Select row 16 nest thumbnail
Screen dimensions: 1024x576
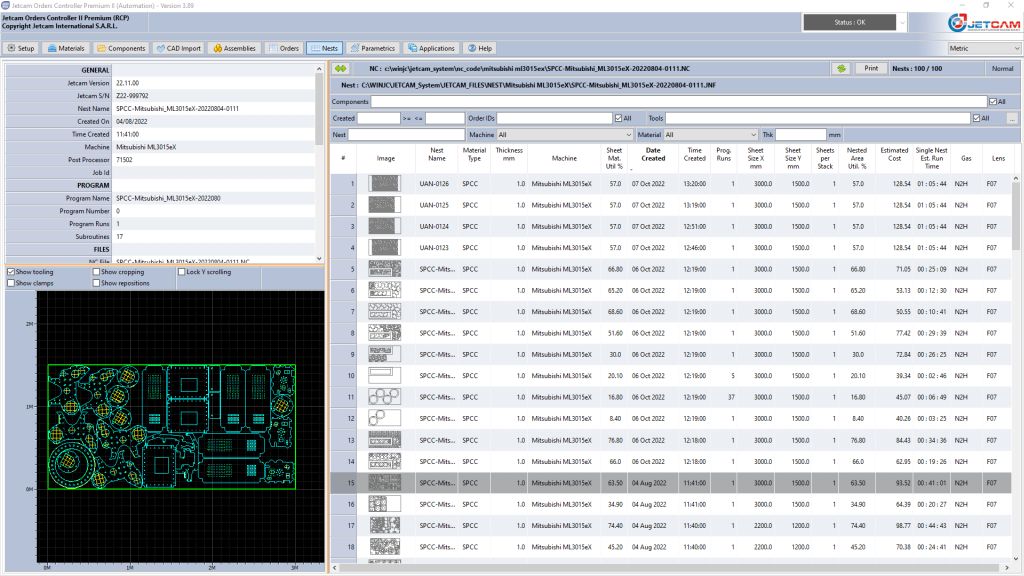click(385, 504)
